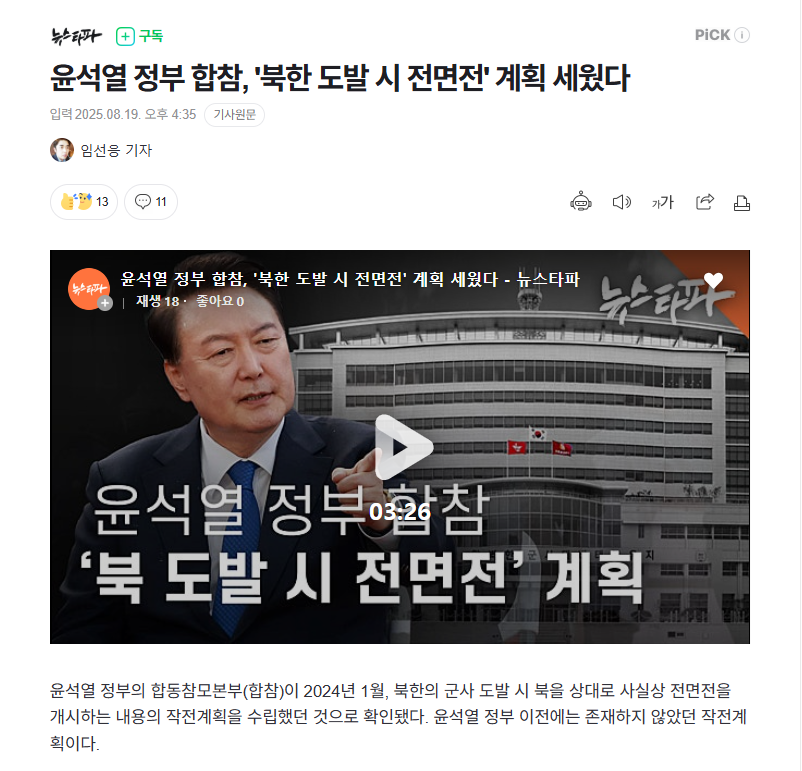The image size is (802, 771).
Task: Open video title link in player
Action: point(350,279)
